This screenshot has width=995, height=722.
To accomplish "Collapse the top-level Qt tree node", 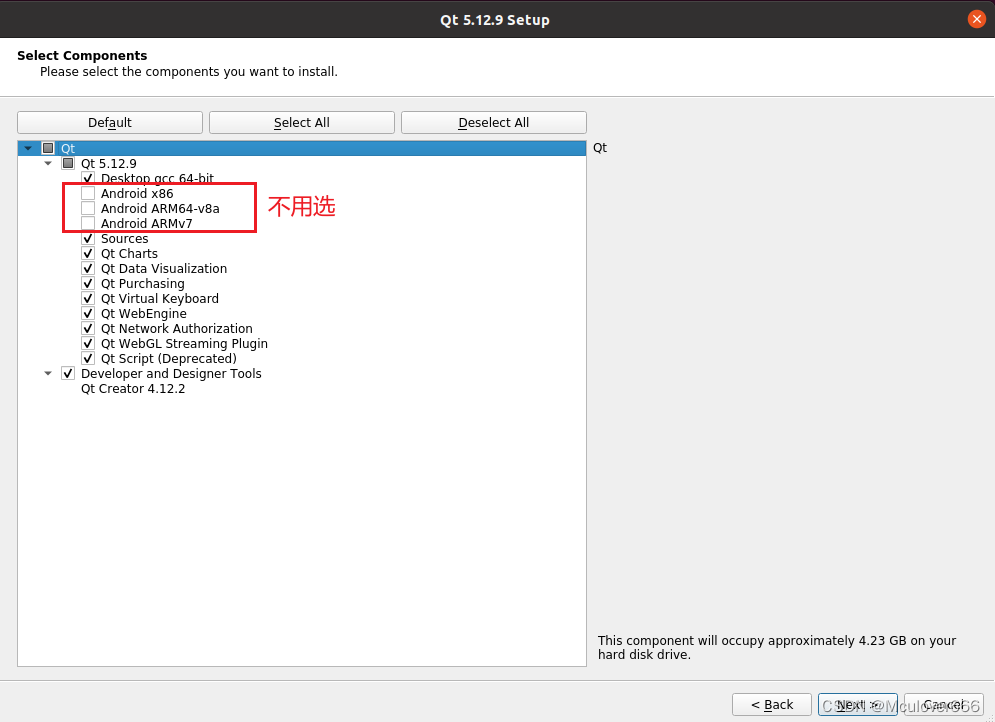I will pyautogui.click(x=28, y=147).
